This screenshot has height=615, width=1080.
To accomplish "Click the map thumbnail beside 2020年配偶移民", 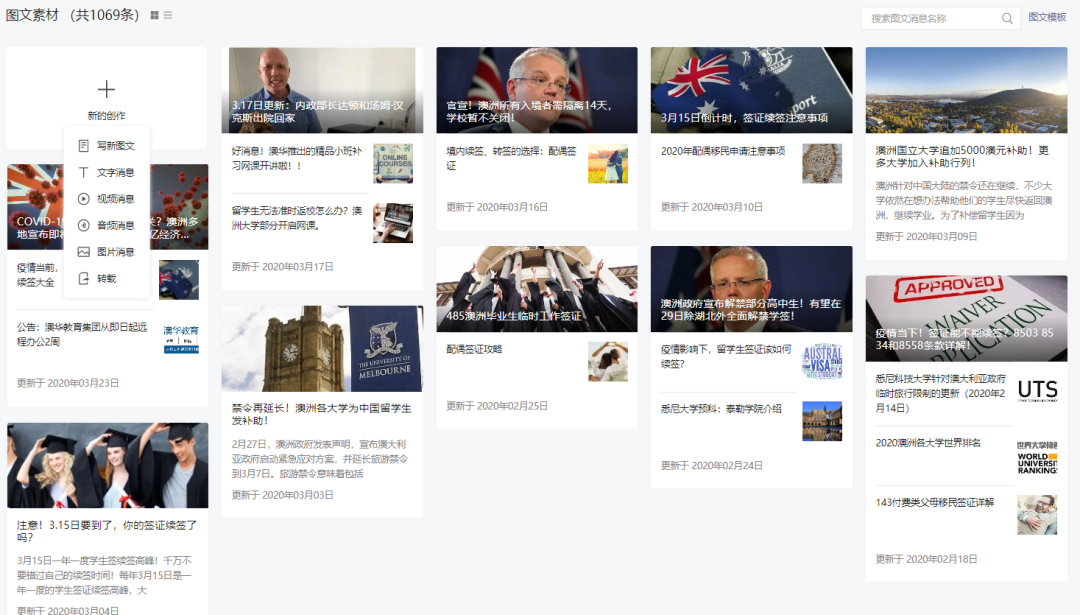I will click(x=822, y=163).
